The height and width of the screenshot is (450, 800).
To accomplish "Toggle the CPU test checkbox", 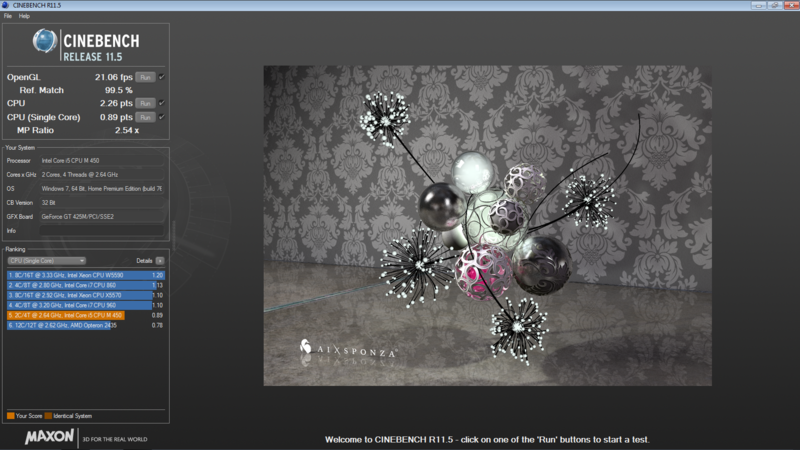I will click(162, 103).
